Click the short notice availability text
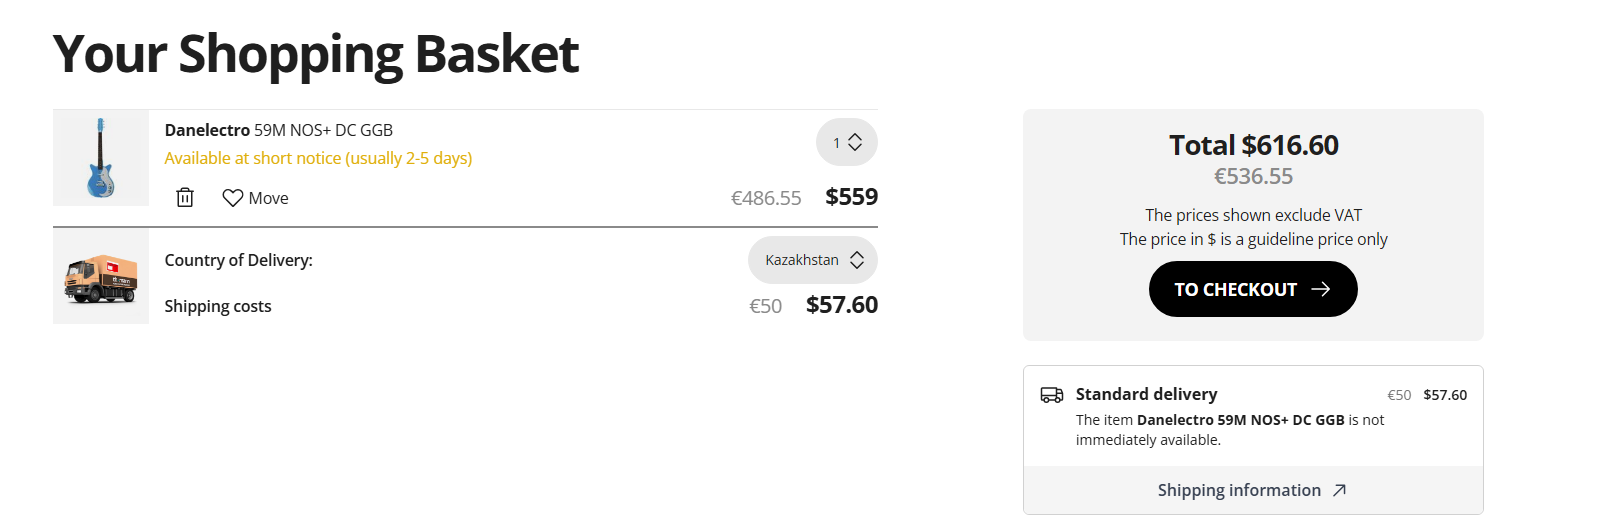1610x525 pixels. [318, 158]
